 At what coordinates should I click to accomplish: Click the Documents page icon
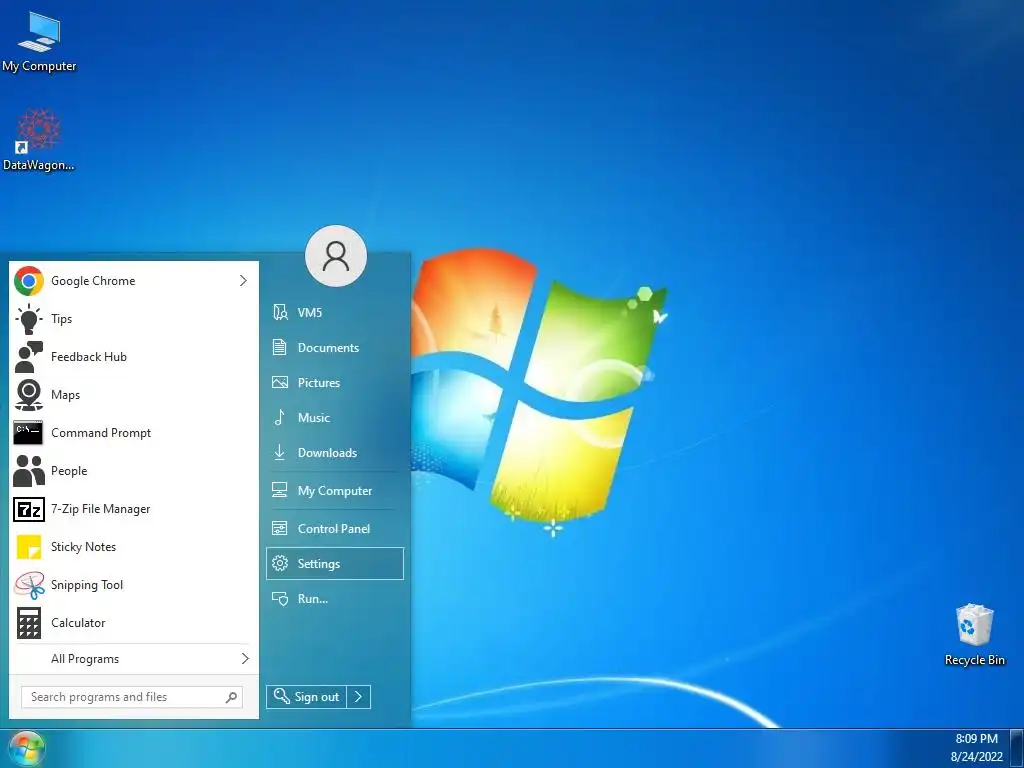[x=280, y=347]
